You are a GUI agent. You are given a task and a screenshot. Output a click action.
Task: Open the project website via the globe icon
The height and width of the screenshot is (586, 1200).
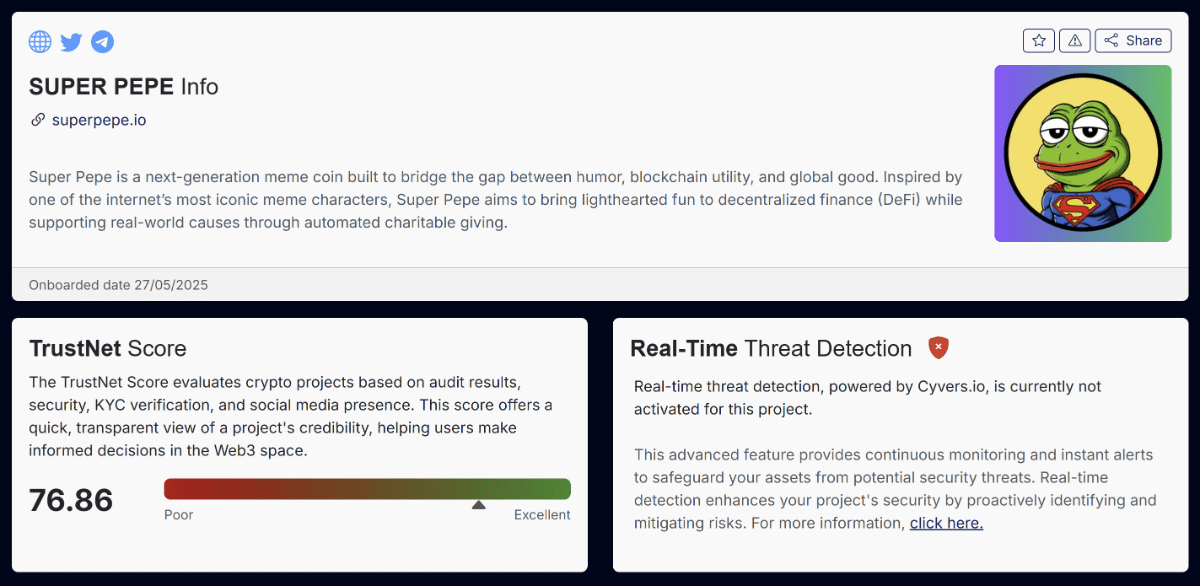click(40, 41)
